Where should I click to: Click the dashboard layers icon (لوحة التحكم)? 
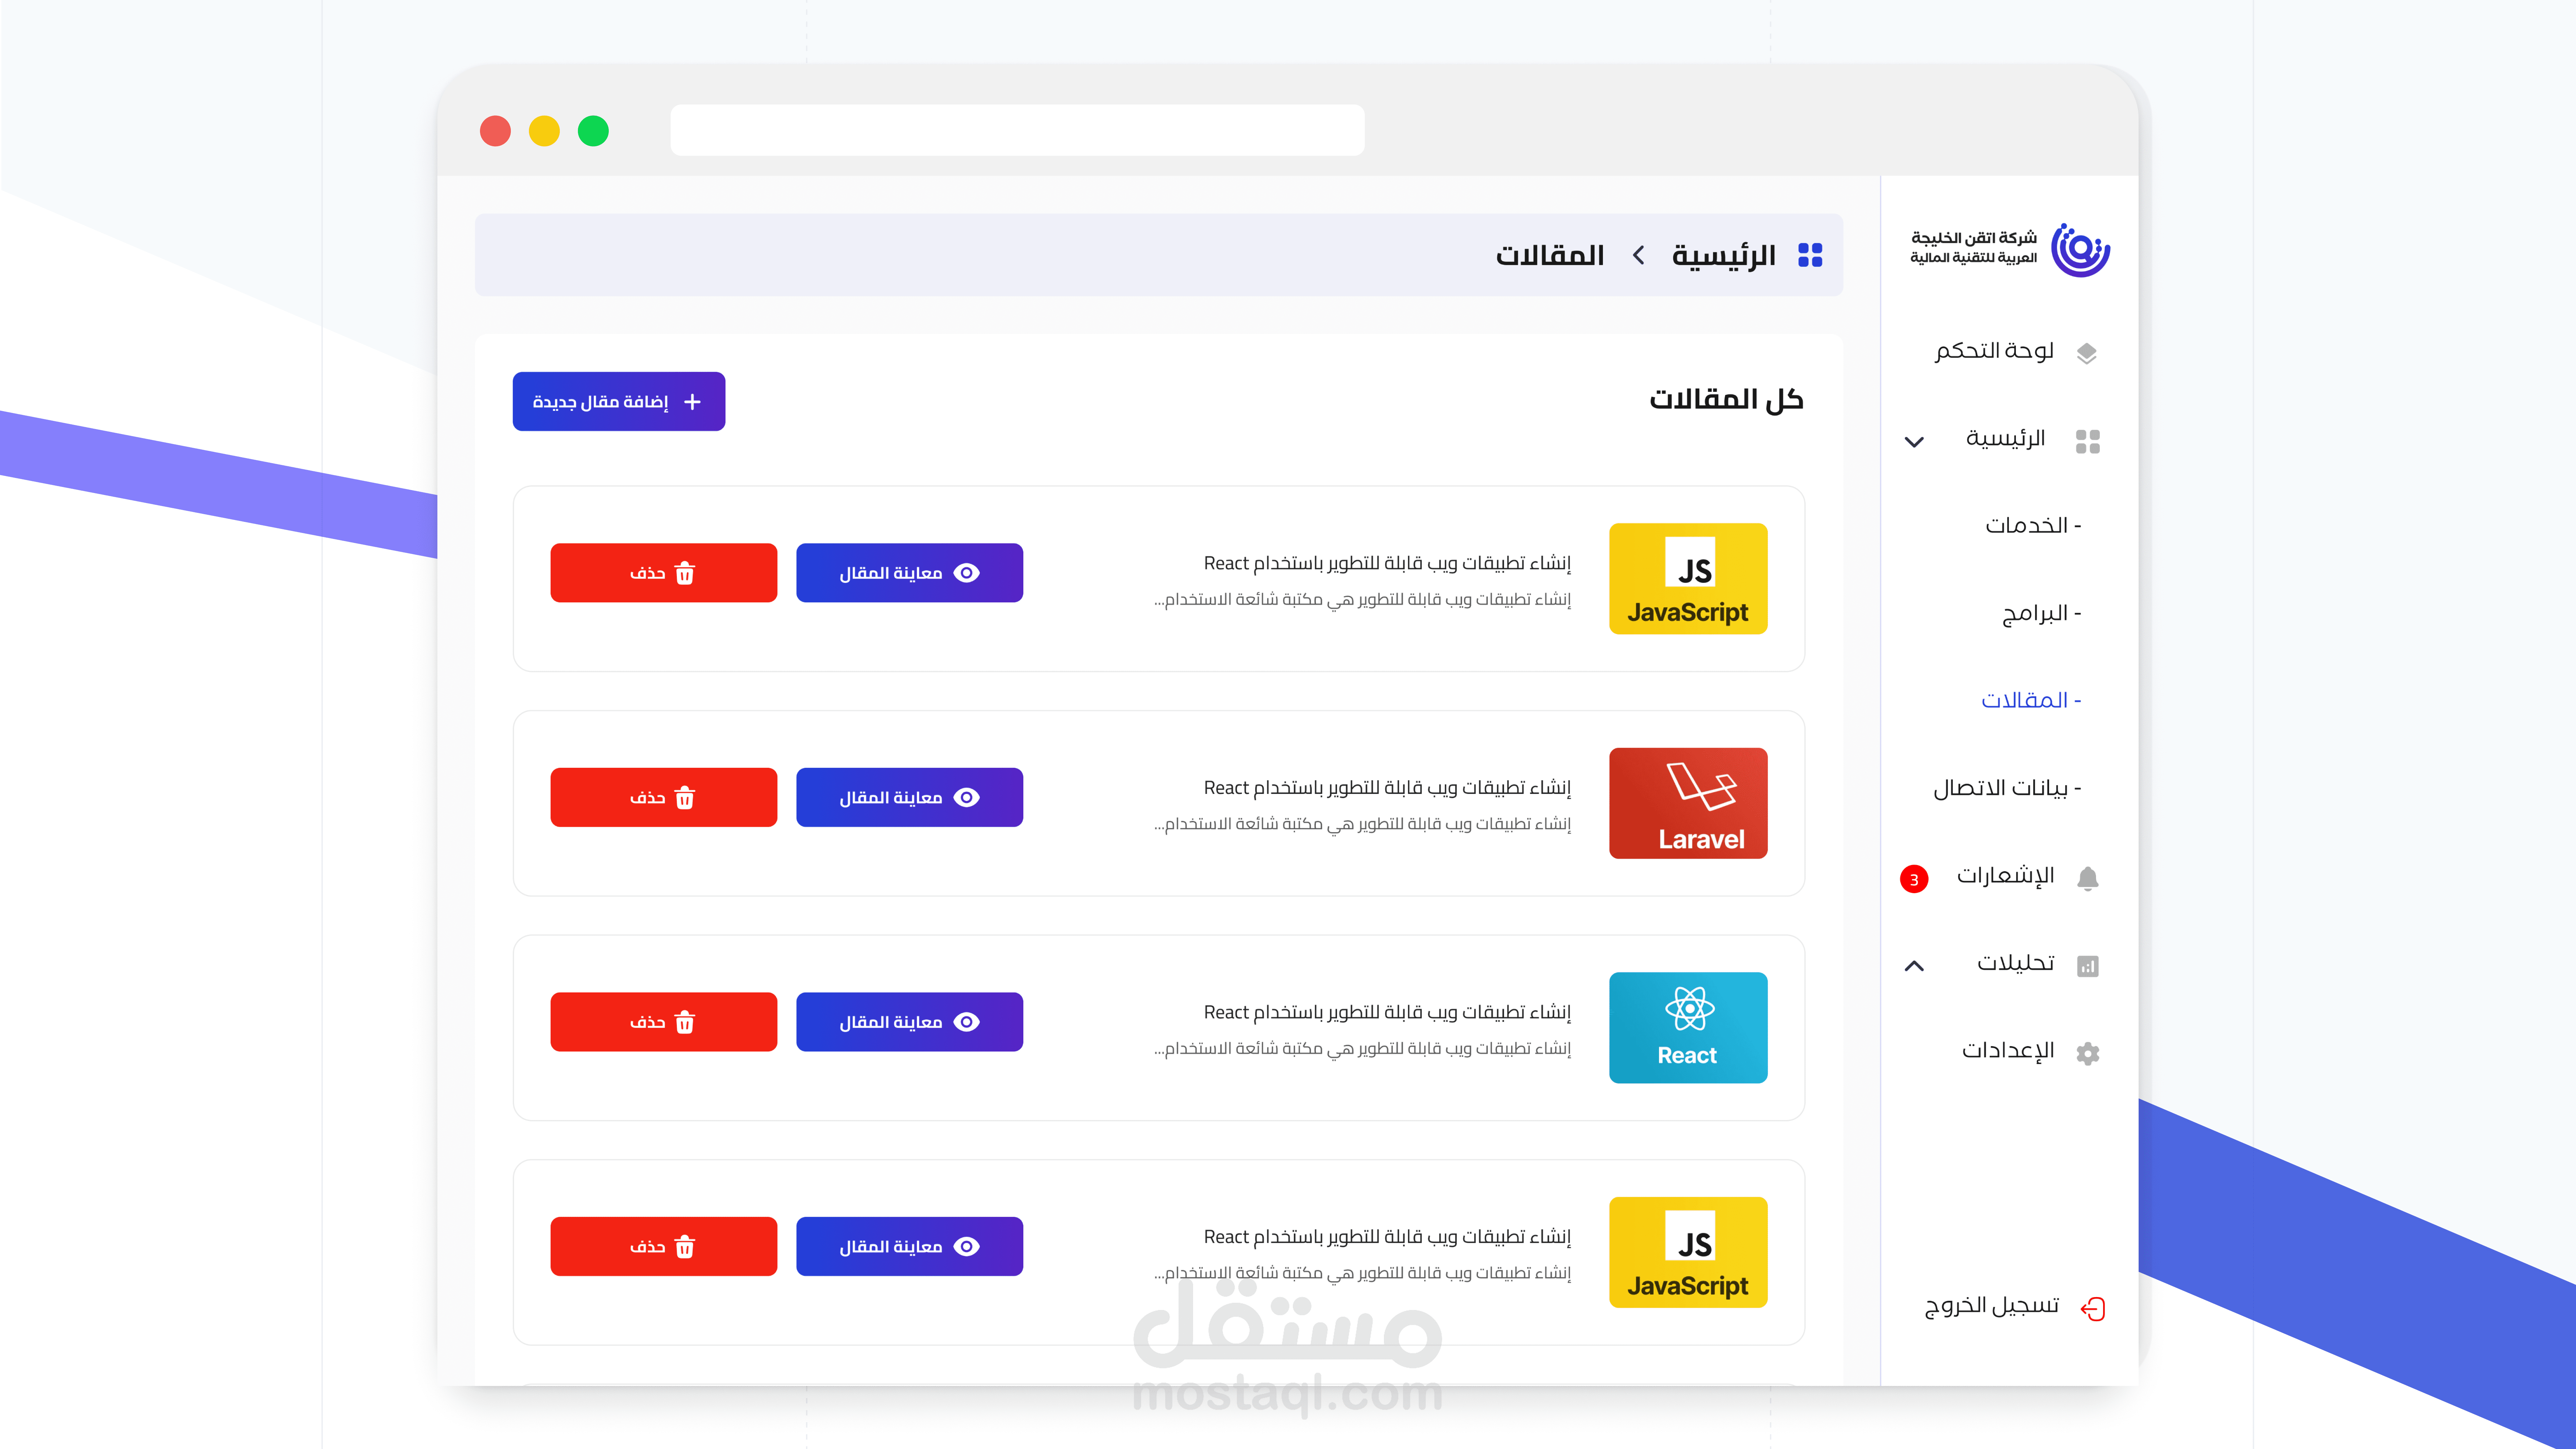2087,353
